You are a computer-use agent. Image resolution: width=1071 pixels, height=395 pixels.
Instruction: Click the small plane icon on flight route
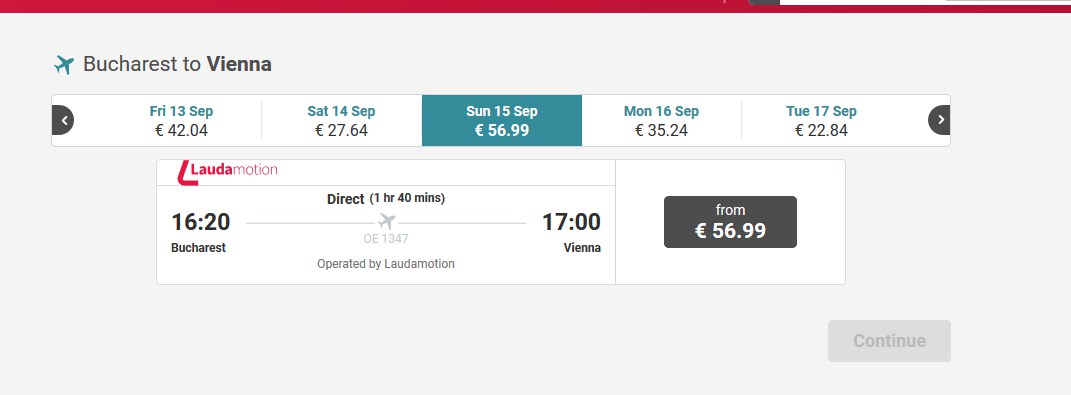(387, 222)
